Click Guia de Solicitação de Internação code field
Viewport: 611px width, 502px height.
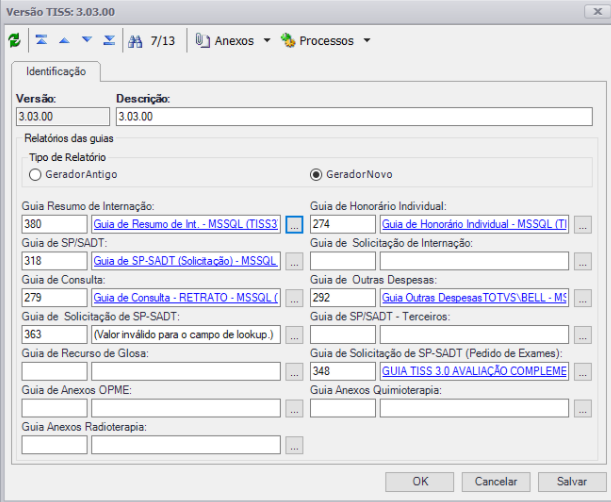click(x=343, y=261)
